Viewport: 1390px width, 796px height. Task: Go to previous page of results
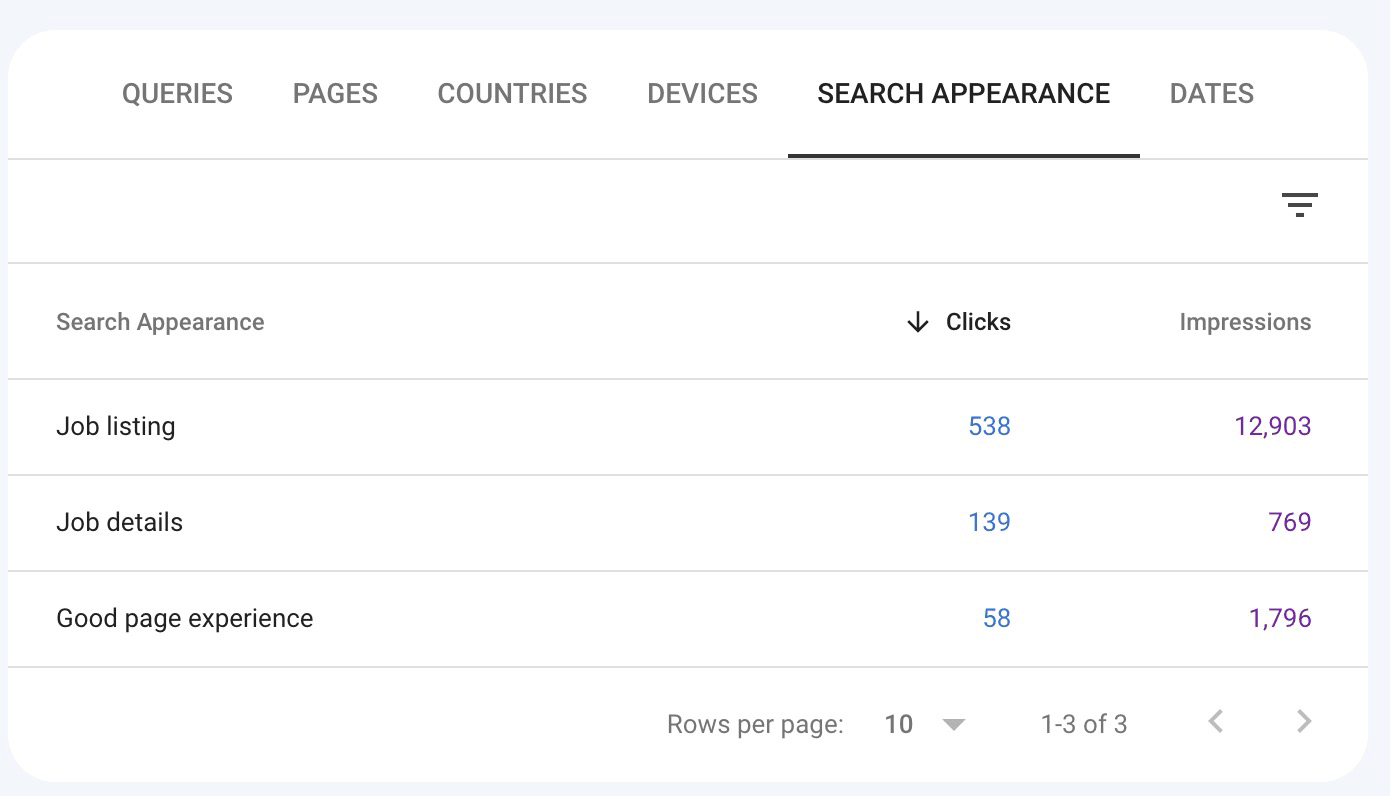click(1216, 722)
